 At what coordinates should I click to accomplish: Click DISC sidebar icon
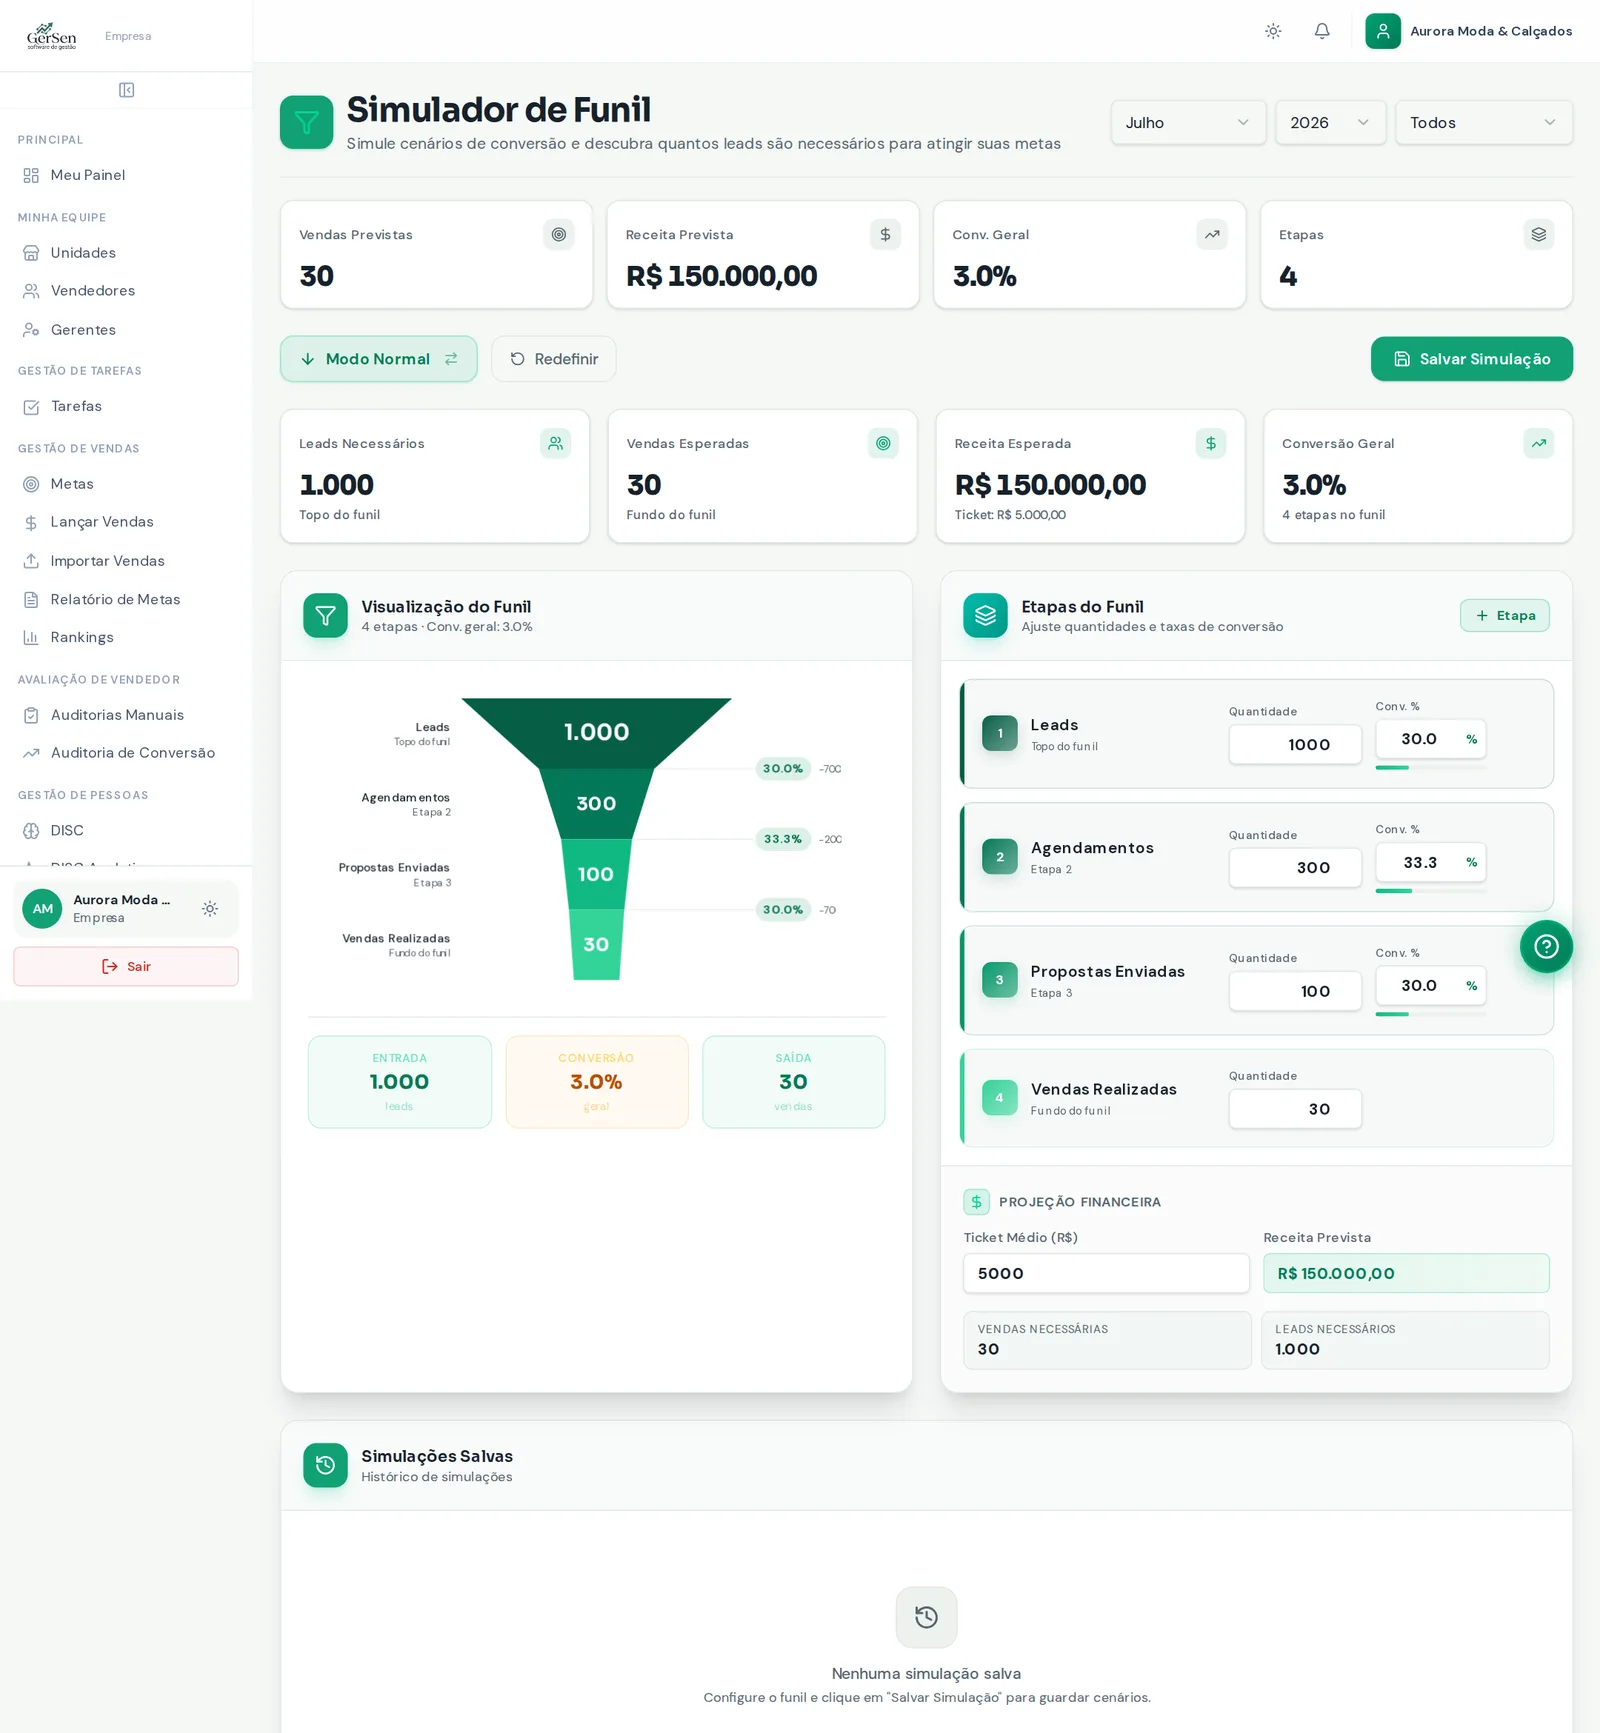(31, 830)
